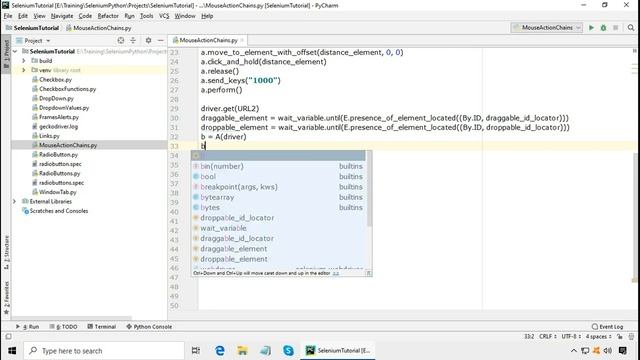Open Search Everywhere magnifier icon

click(x=631, y=28)
